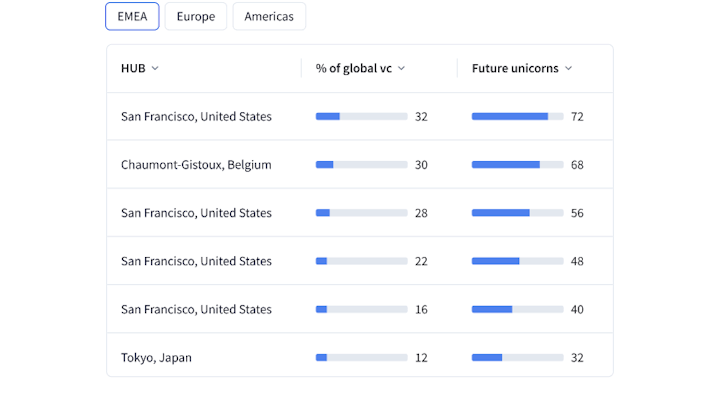Select the Chaumont-Gistoux, Belgium row
Image resolution: width=720 pixels, height=405 pixels.
[x=196, y=165]
